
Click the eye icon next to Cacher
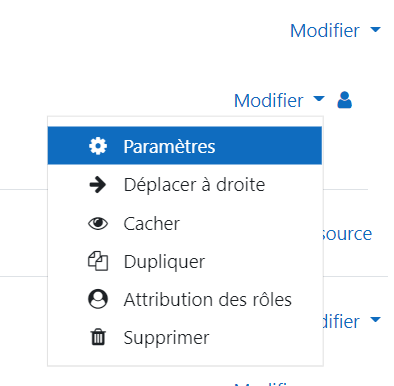click(98, 223)
